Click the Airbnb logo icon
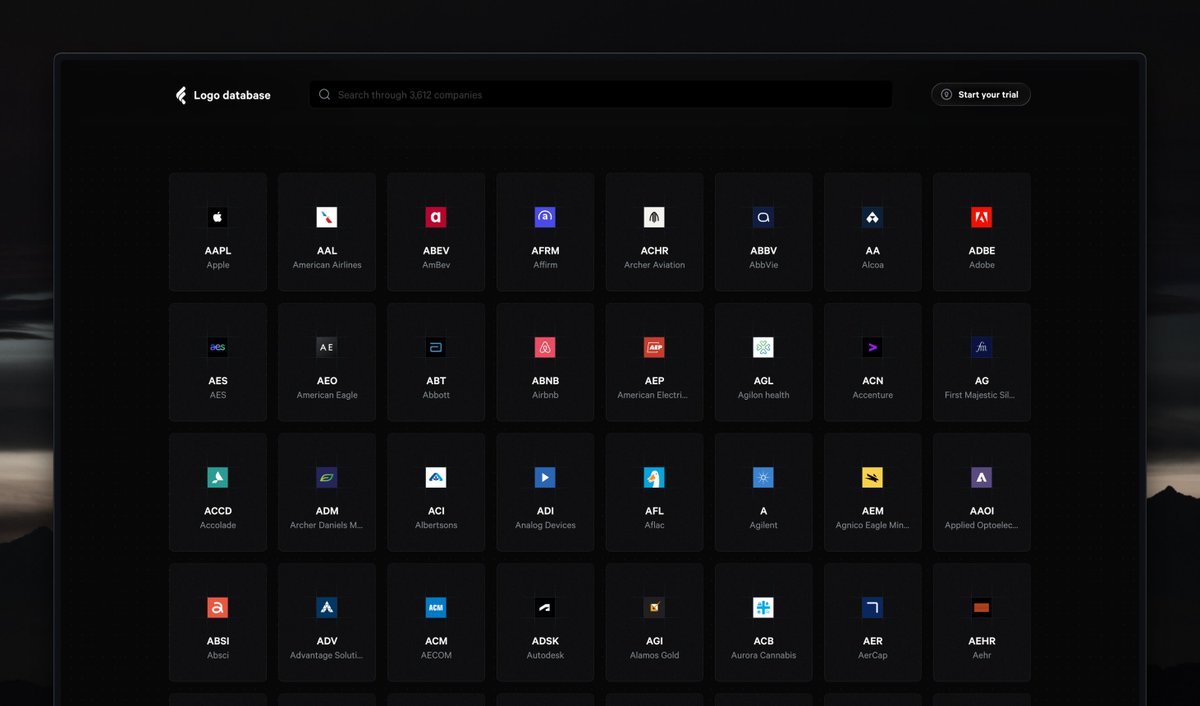 [545, 347]
